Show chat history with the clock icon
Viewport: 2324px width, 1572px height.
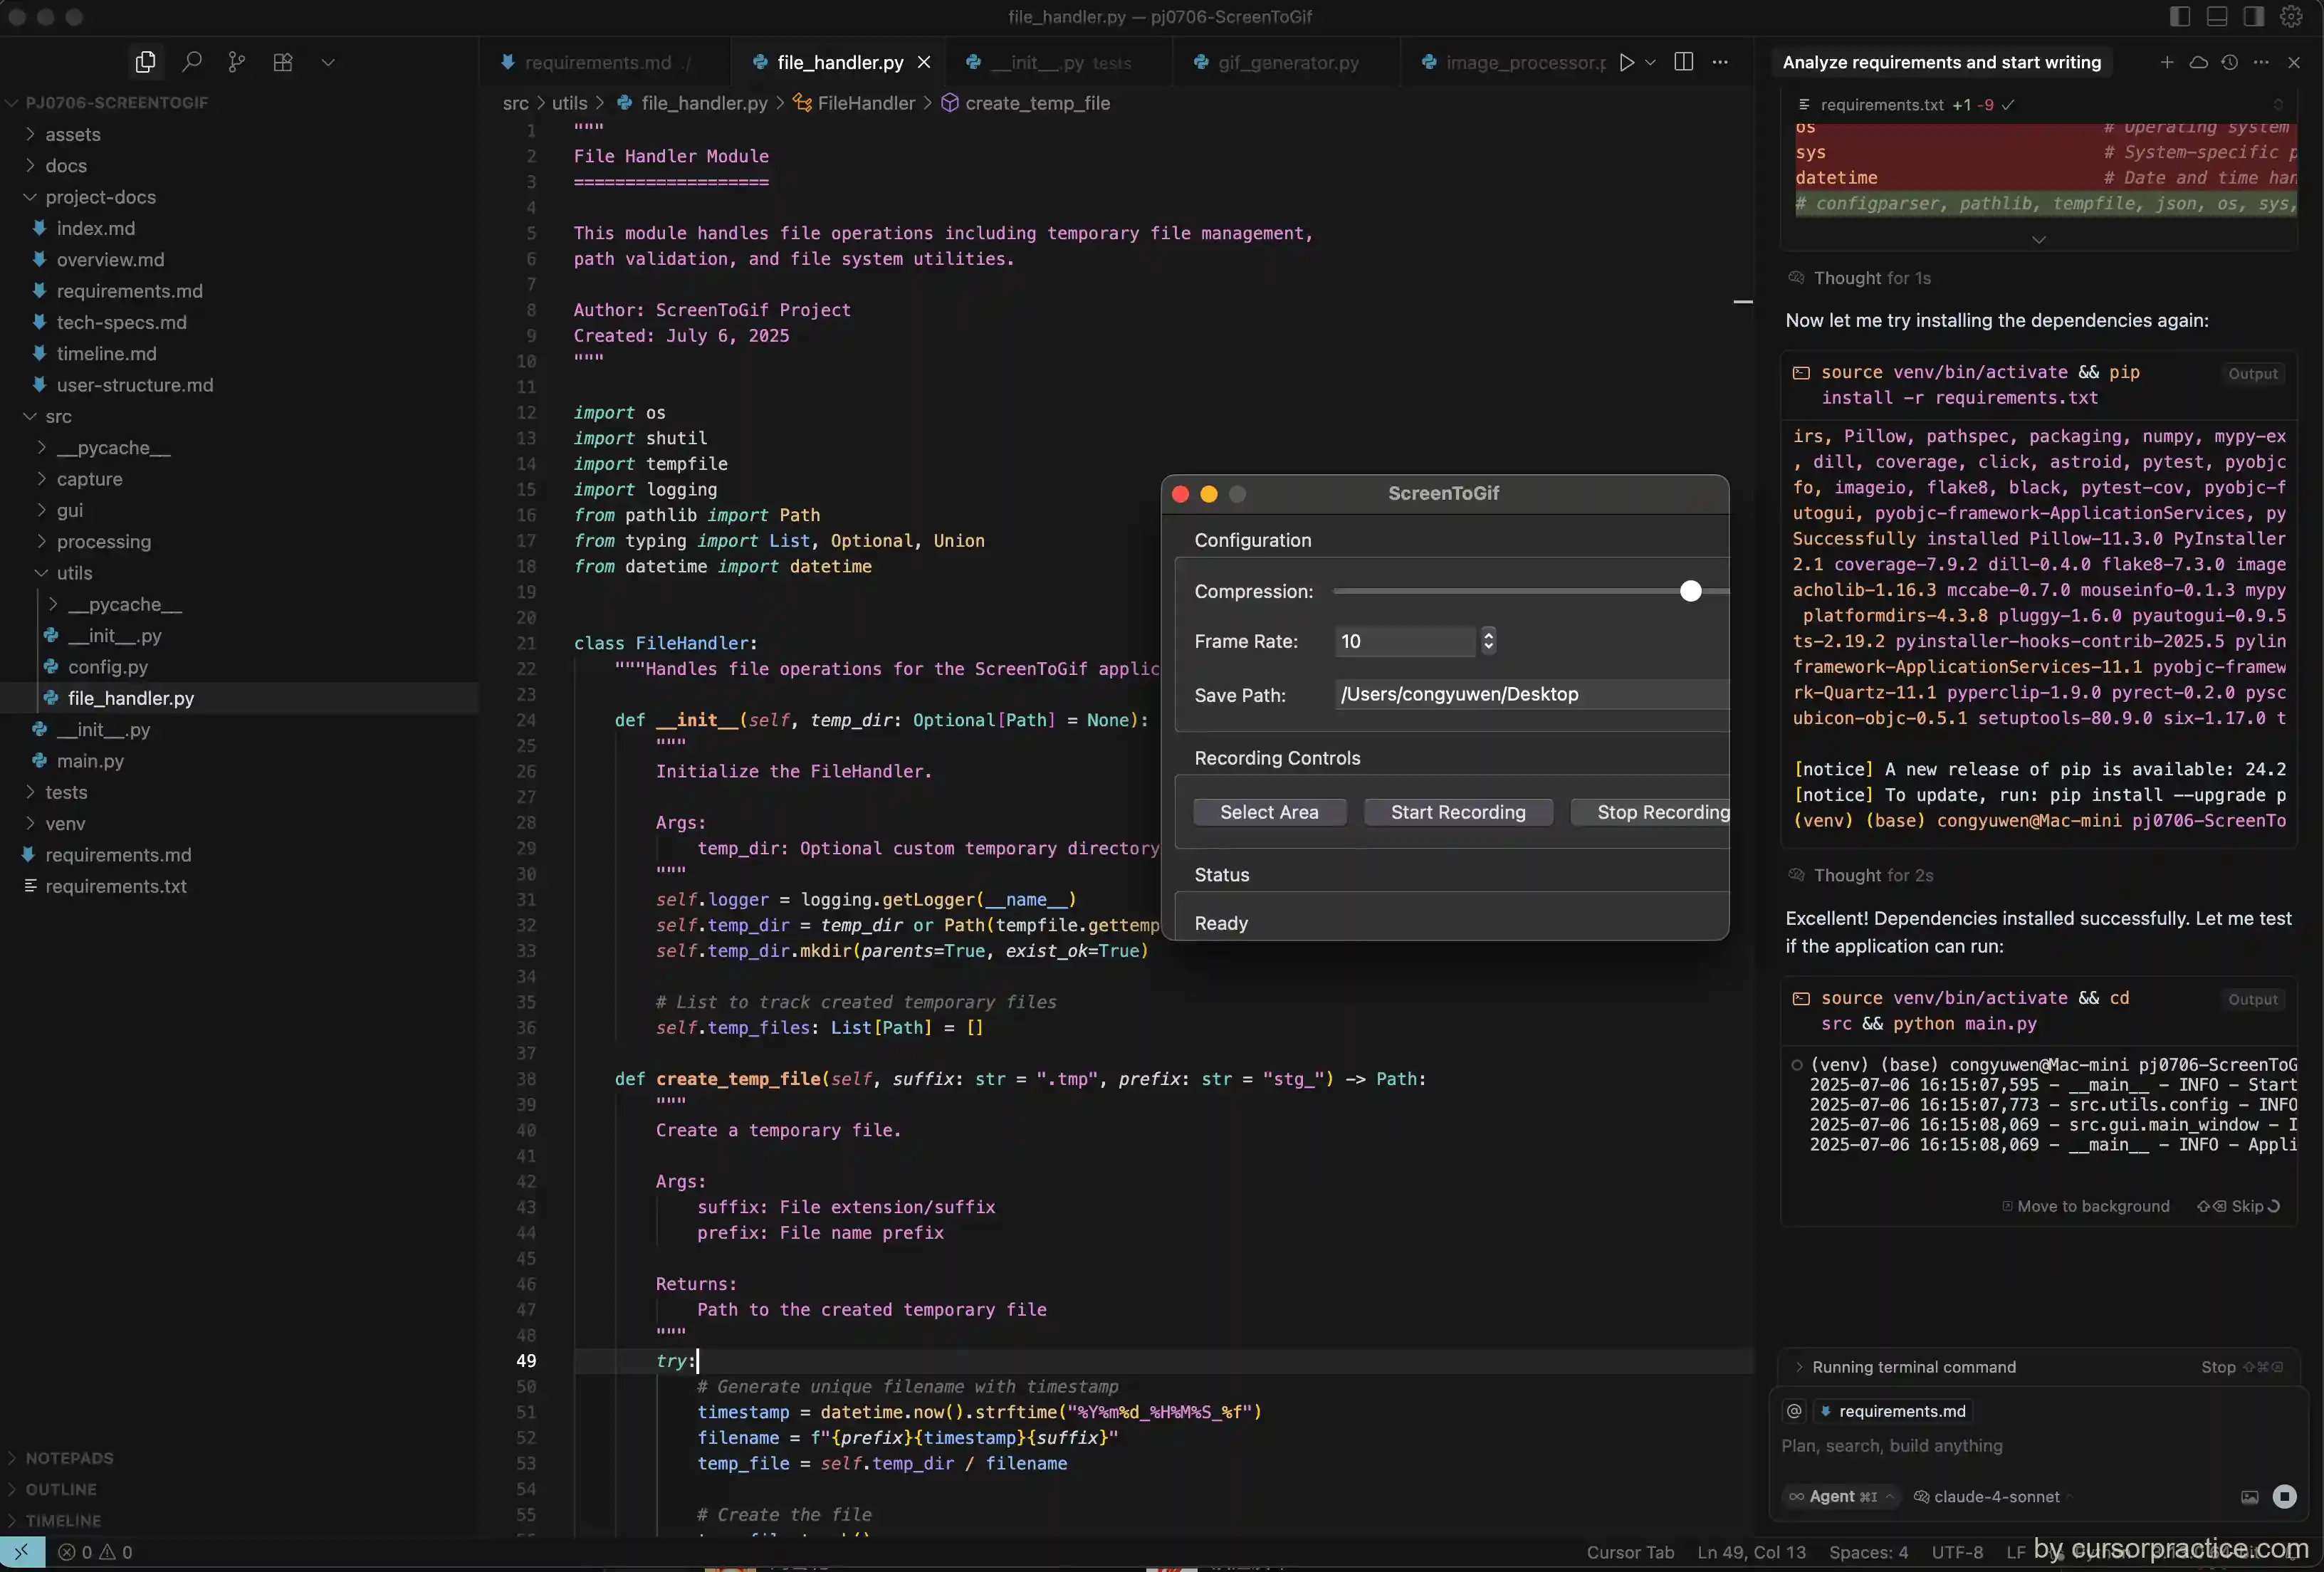pyautogui.click(x=2230, y=62)
